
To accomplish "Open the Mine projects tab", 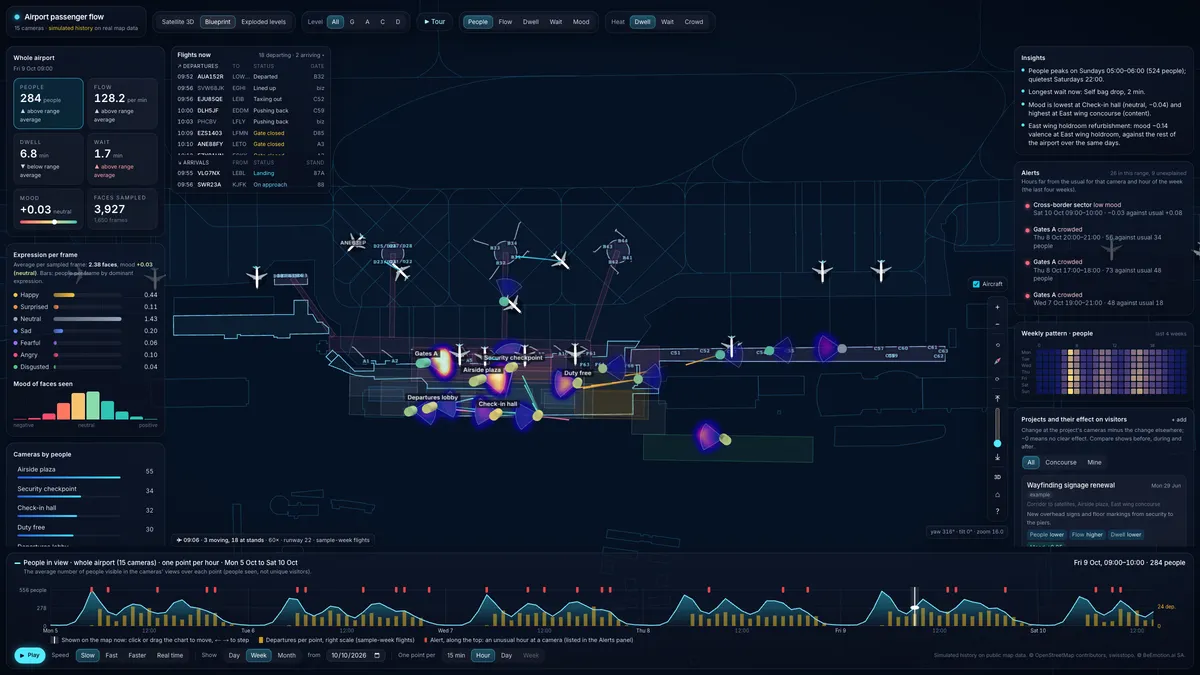I will pyautogui.click(x=1094, y=462).
